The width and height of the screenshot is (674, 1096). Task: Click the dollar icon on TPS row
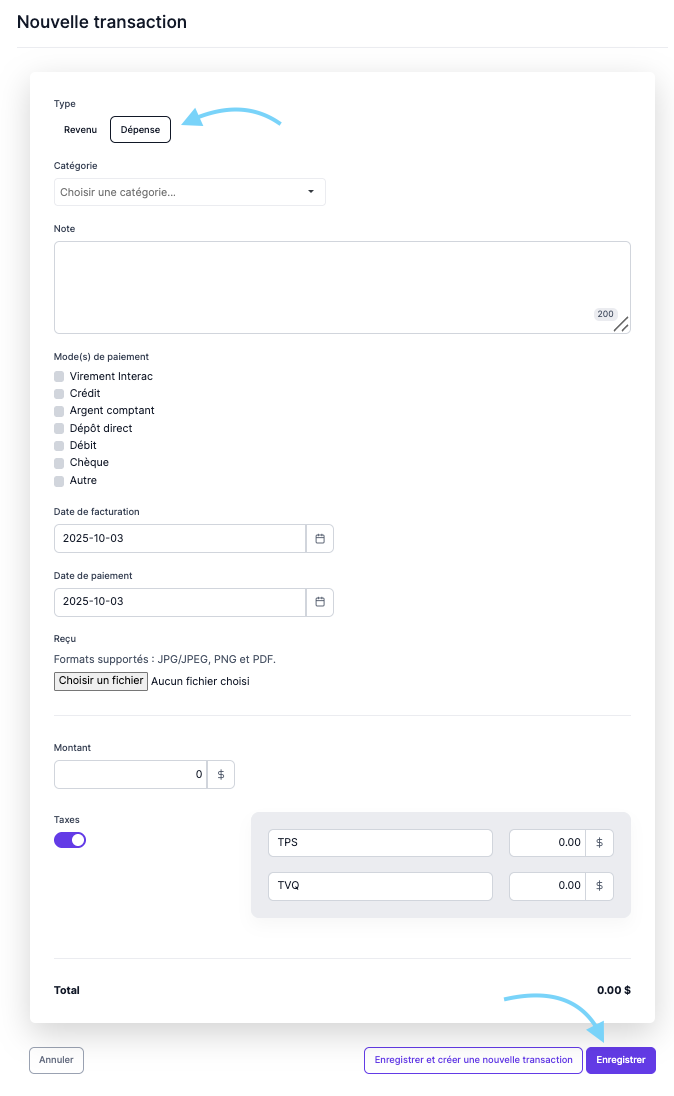599,843
